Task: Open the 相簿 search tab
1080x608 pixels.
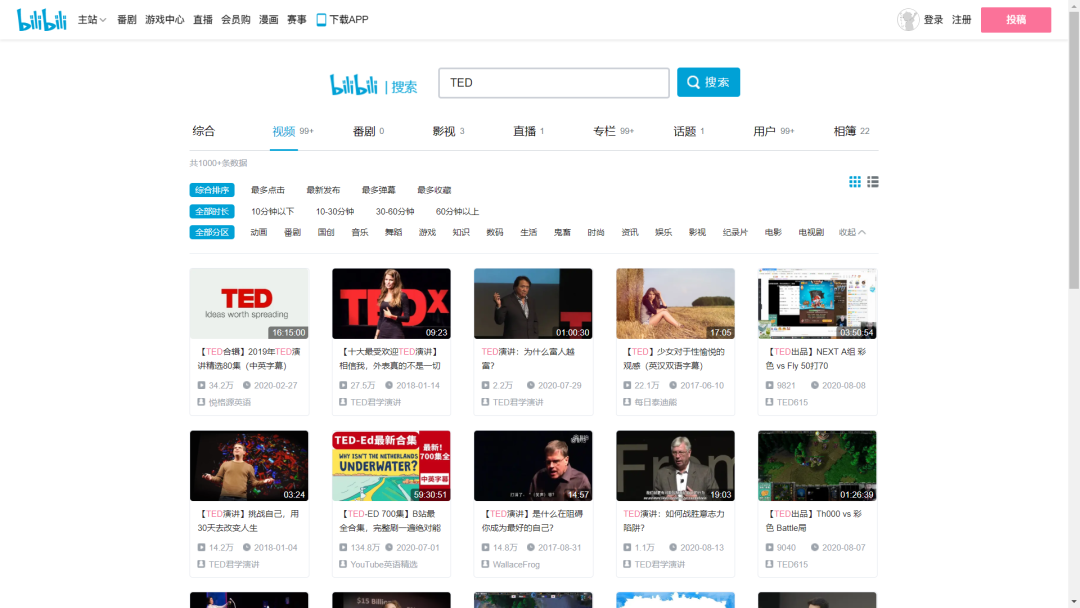Action: point(851,131)
